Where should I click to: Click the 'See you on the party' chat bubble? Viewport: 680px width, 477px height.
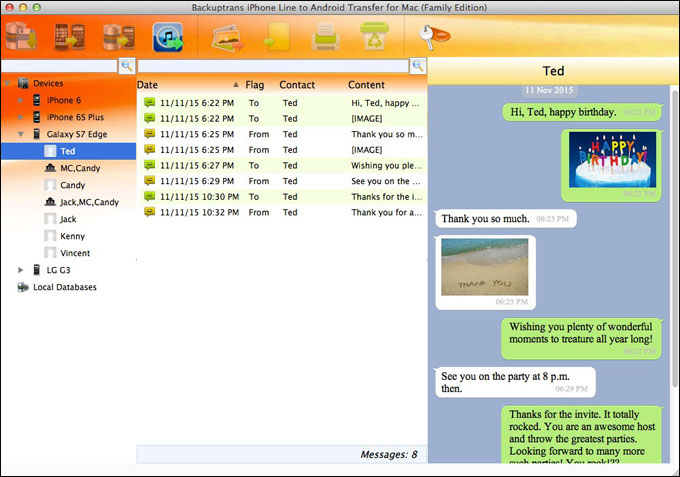tap(515, 382)
